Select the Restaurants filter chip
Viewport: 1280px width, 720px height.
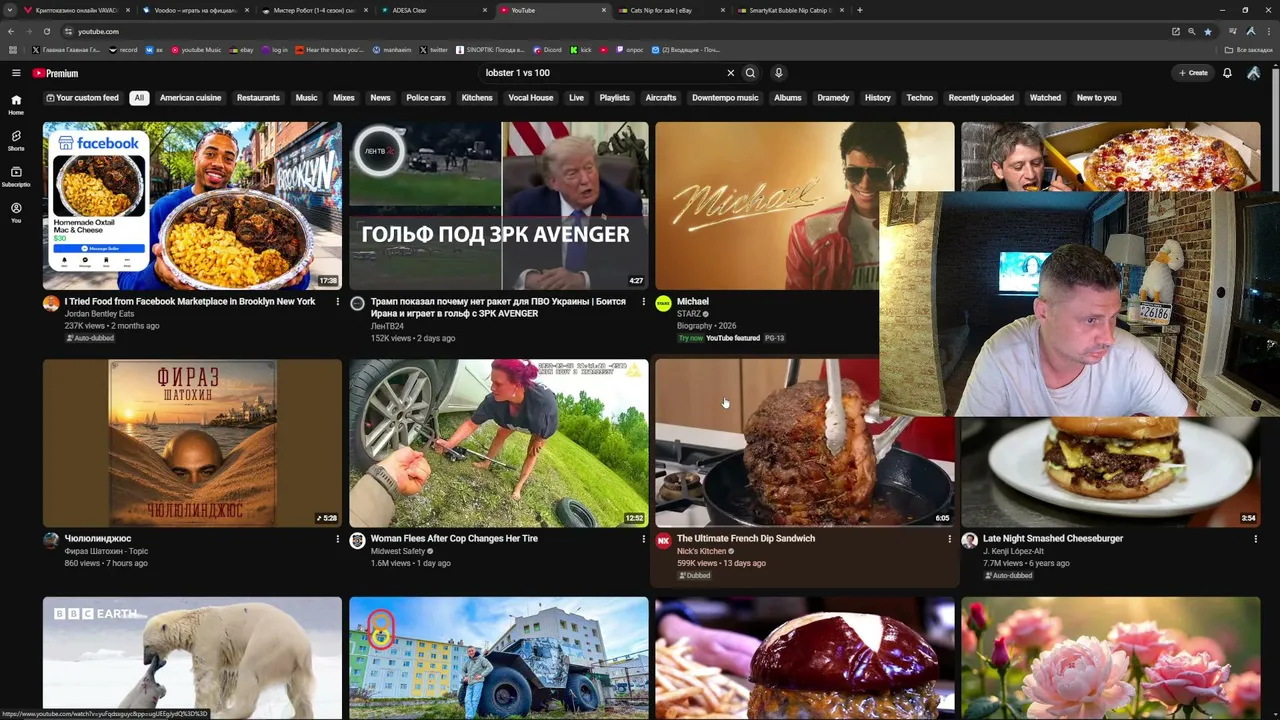click(258, 98)
